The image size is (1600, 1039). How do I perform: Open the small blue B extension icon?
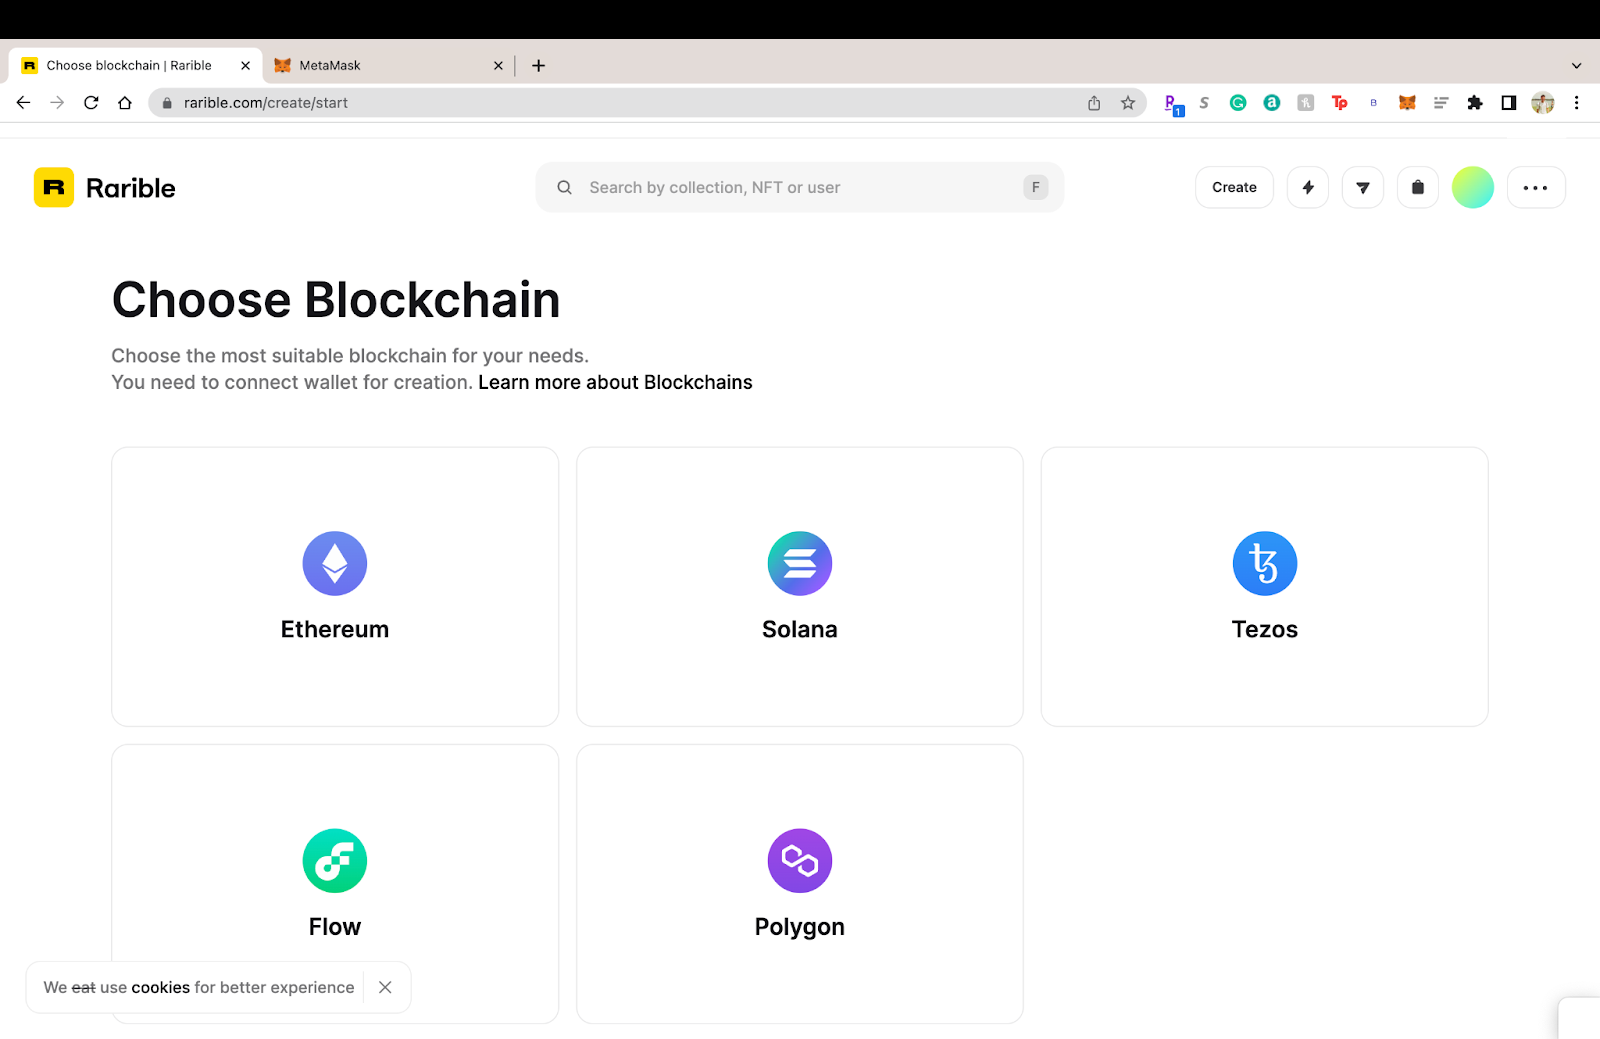1374,103
